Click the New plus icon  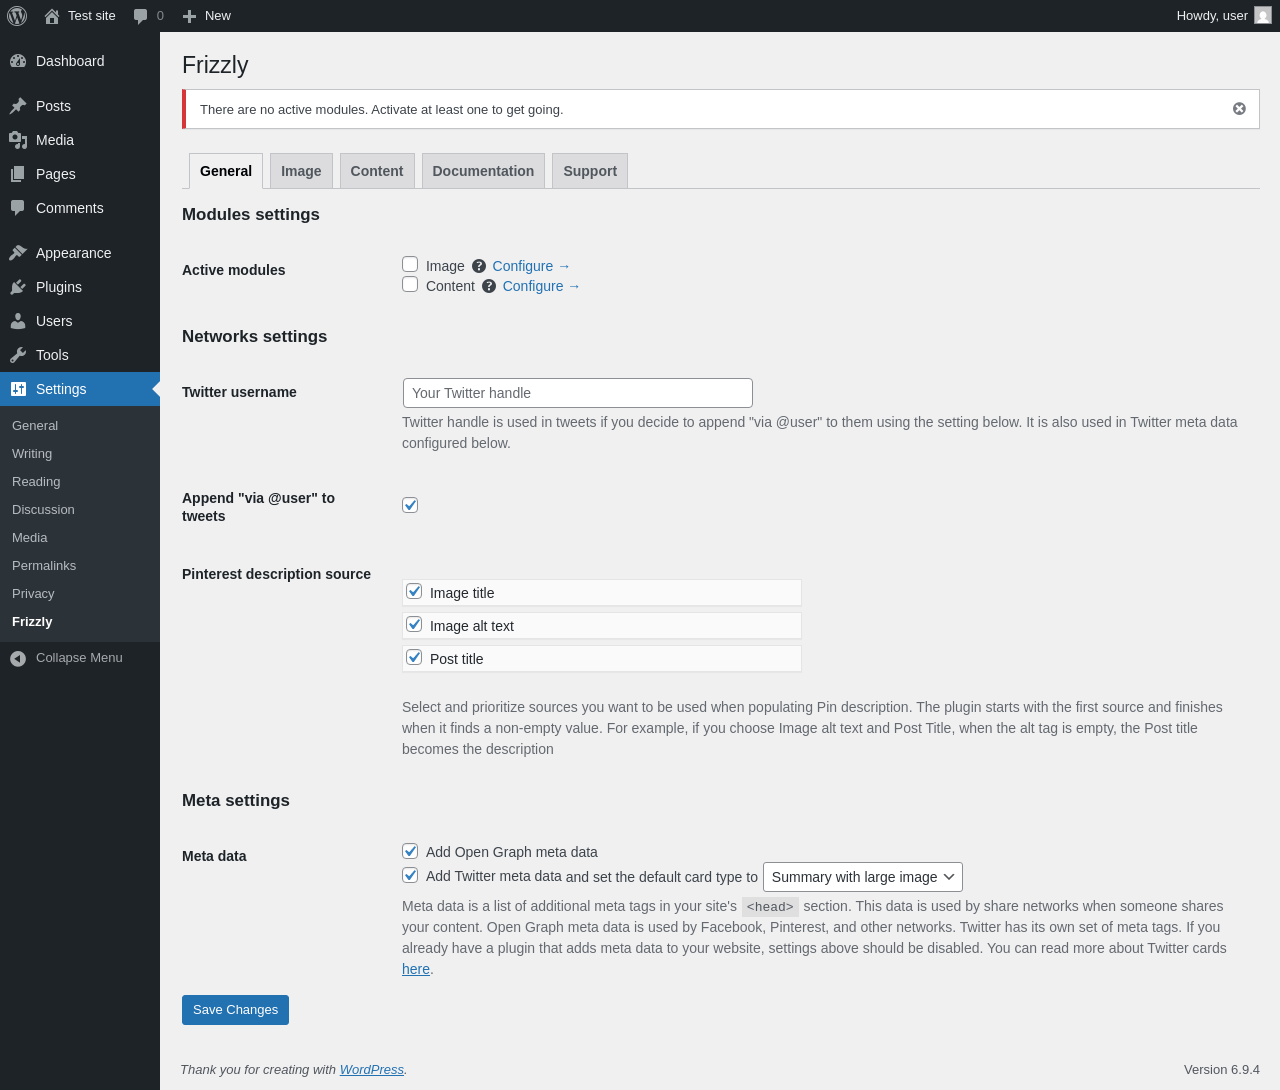[189, 16]
